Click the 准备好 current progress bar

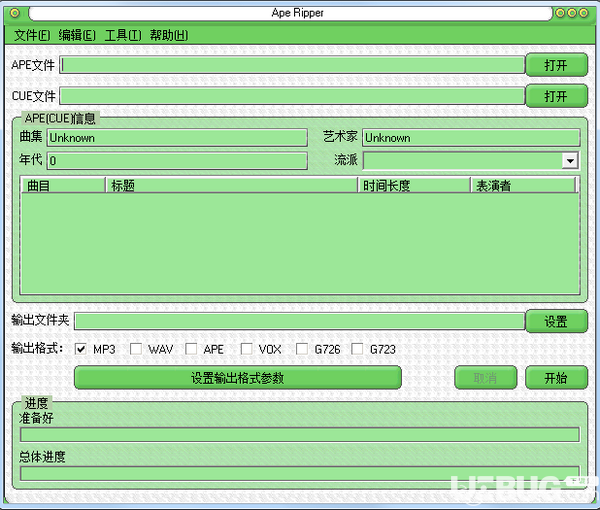point(300,435)
